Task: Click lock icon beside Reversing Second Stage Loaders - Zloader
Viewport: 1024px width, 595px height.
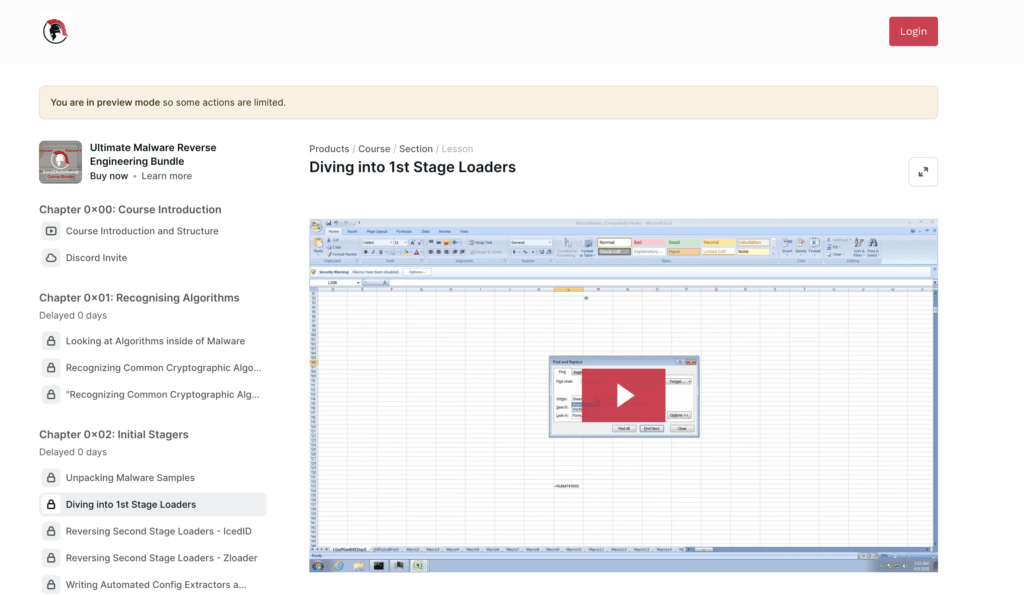Action: (51, 558)
